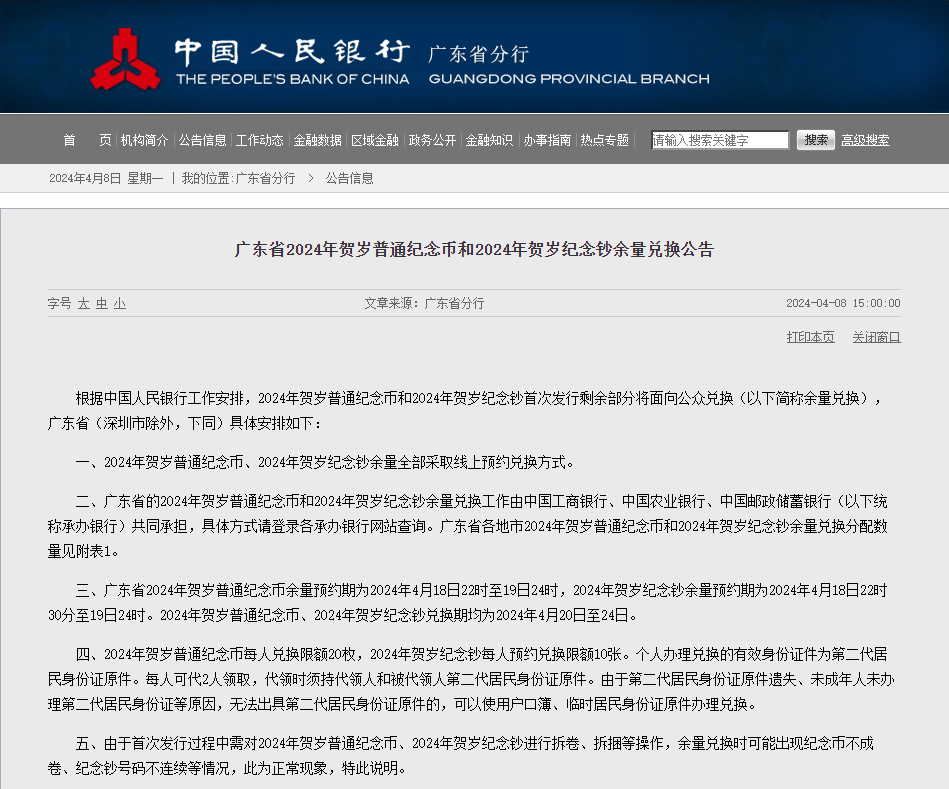949x789 pixels.
Task: Focus the search keyword input field
Action: 720,140
